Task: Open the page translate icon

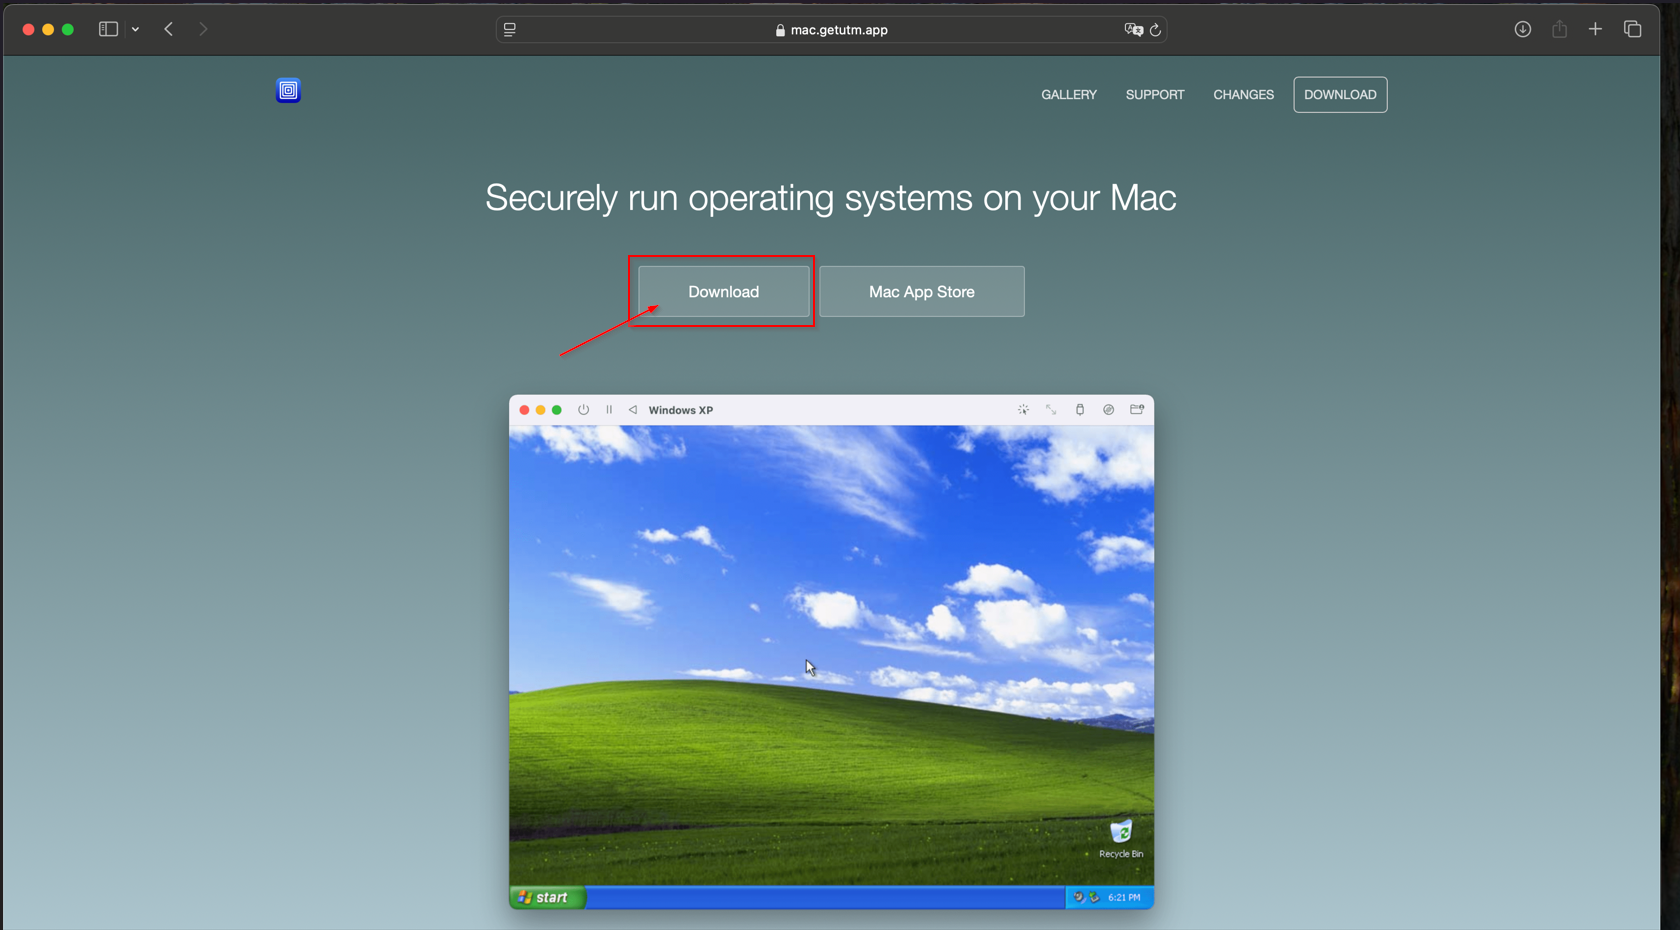Action: point(1133,30)
